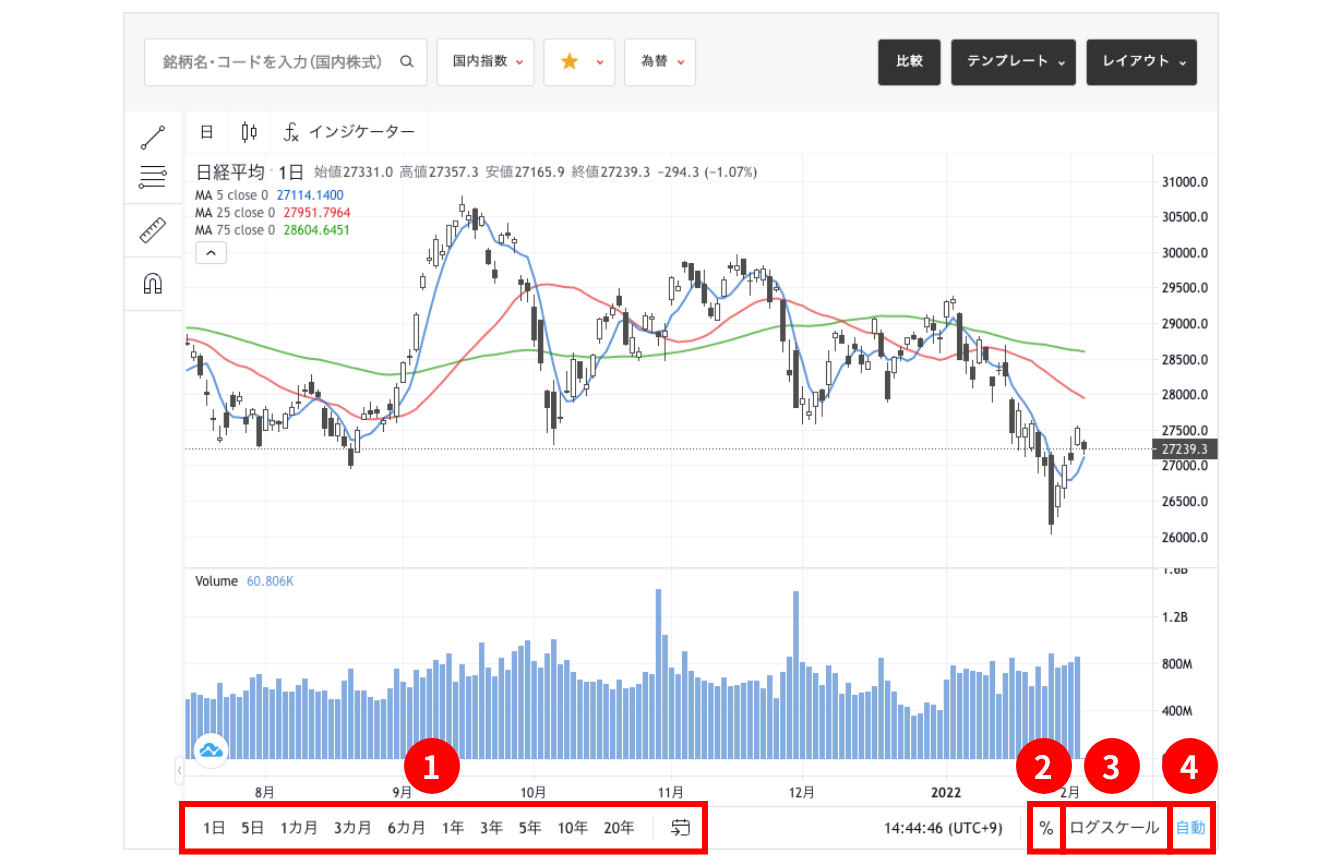Open the インジケーター indicators menu

tap(349, 132)
